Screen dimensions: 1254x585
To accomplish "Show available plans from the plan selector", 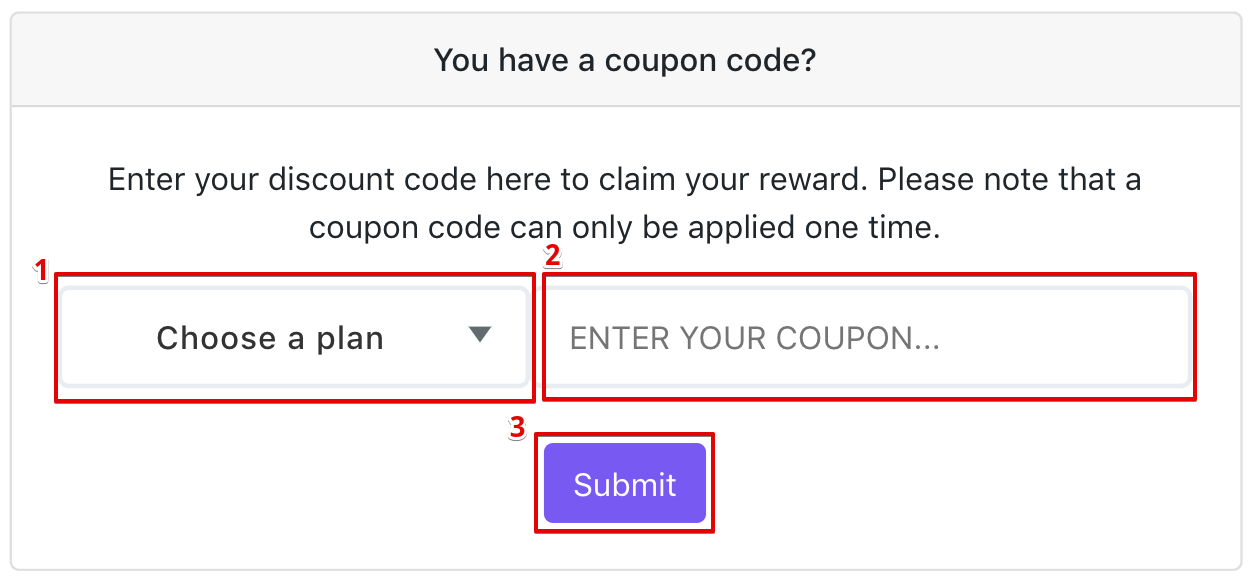I will (x=292, y=338).
